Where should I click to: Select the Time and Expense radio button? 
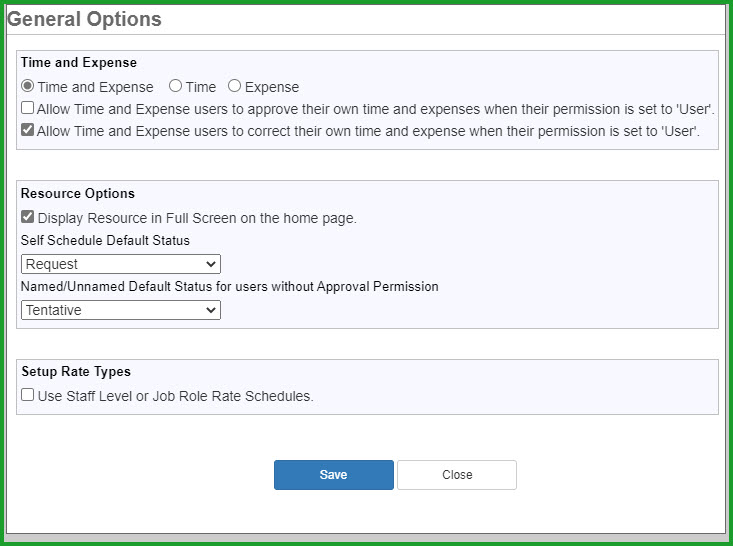point(28,86)
